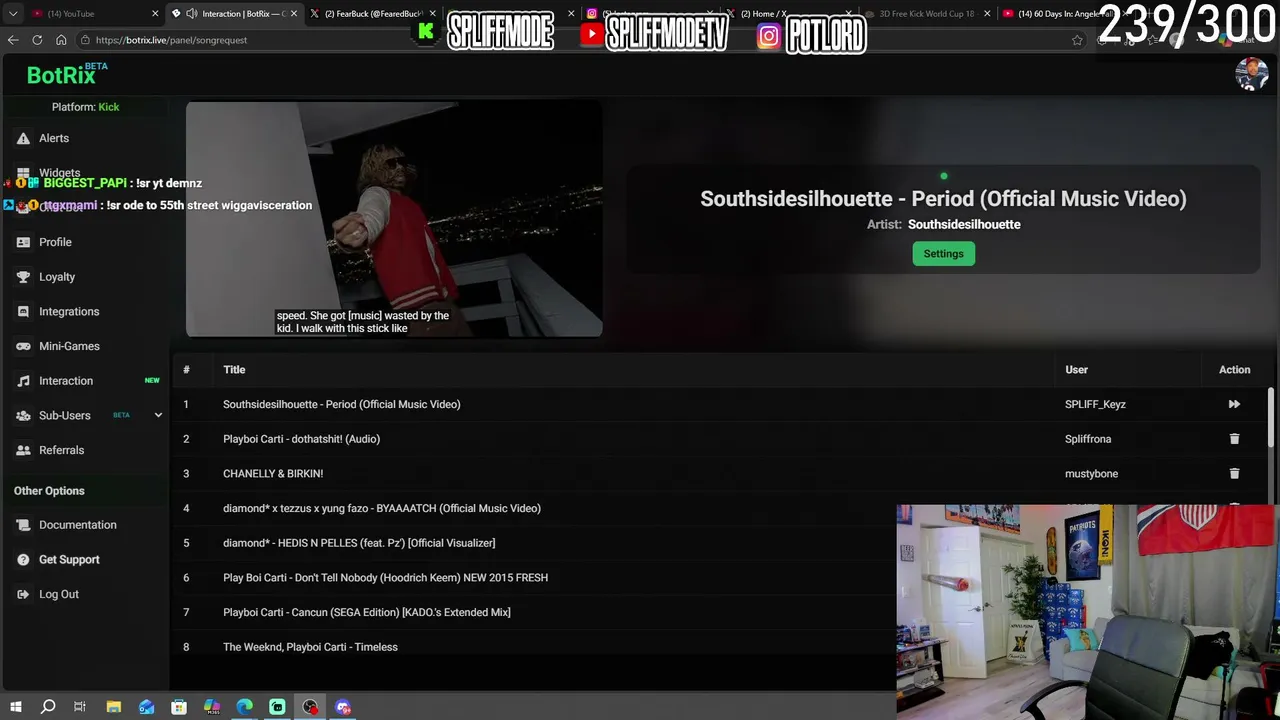Click the browser home icon
Viewport: 1280px width, 720px height.
(x=61, y=40)
